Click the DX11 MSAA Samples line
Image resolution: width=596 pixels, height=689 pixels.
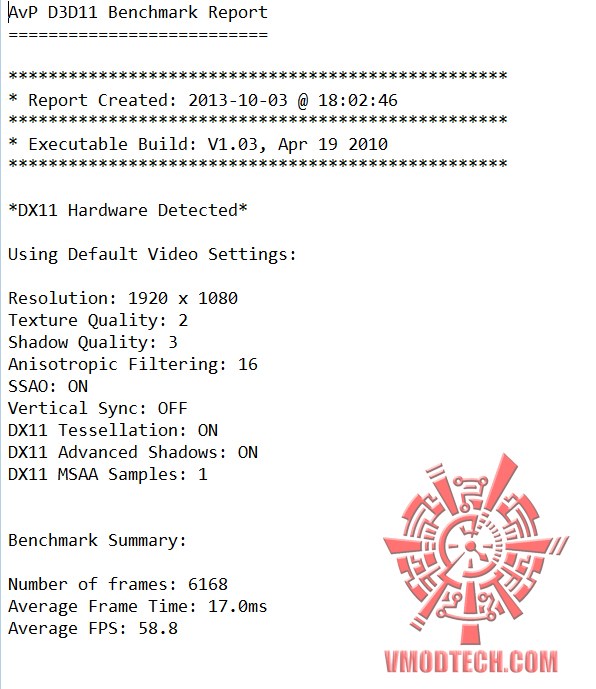click(x=108, y=475)
